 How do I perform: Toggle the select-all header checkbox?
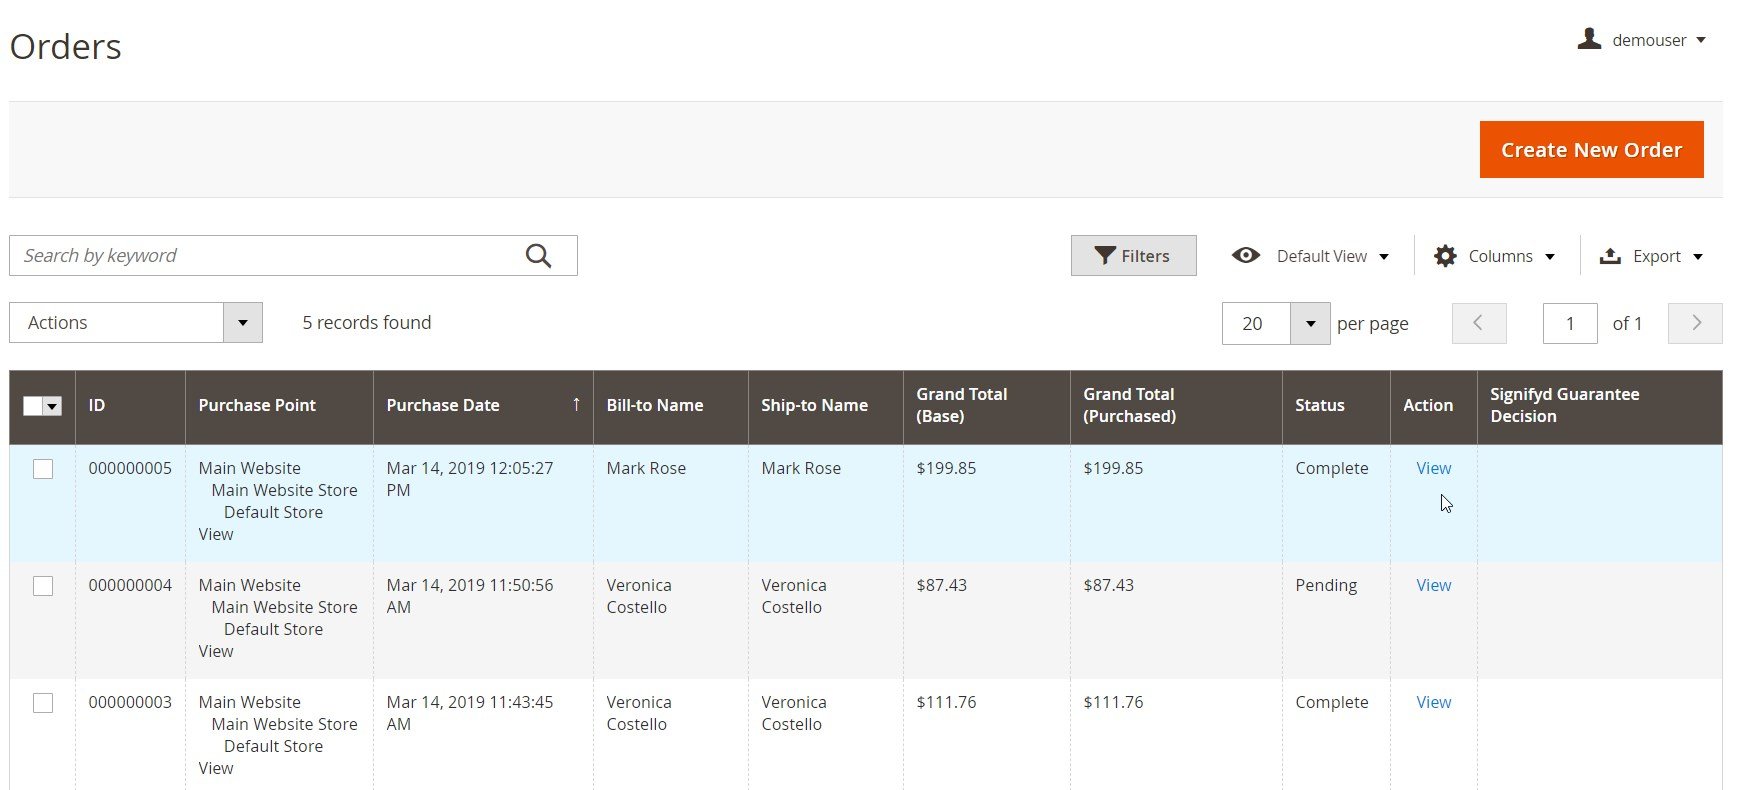(33, 405)
